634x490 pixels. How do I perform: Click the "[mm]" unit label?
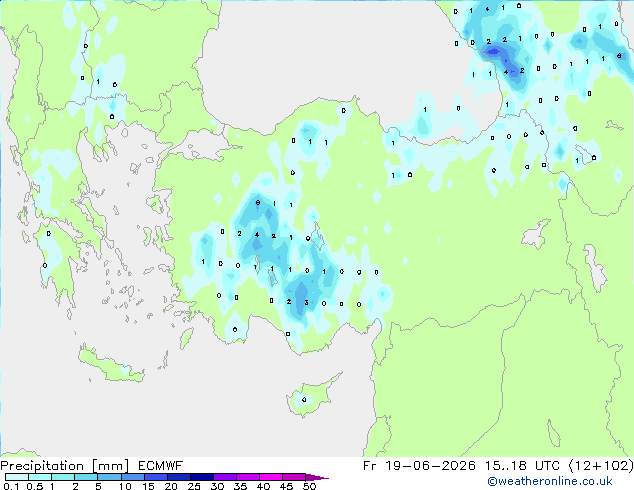point(110,466)
